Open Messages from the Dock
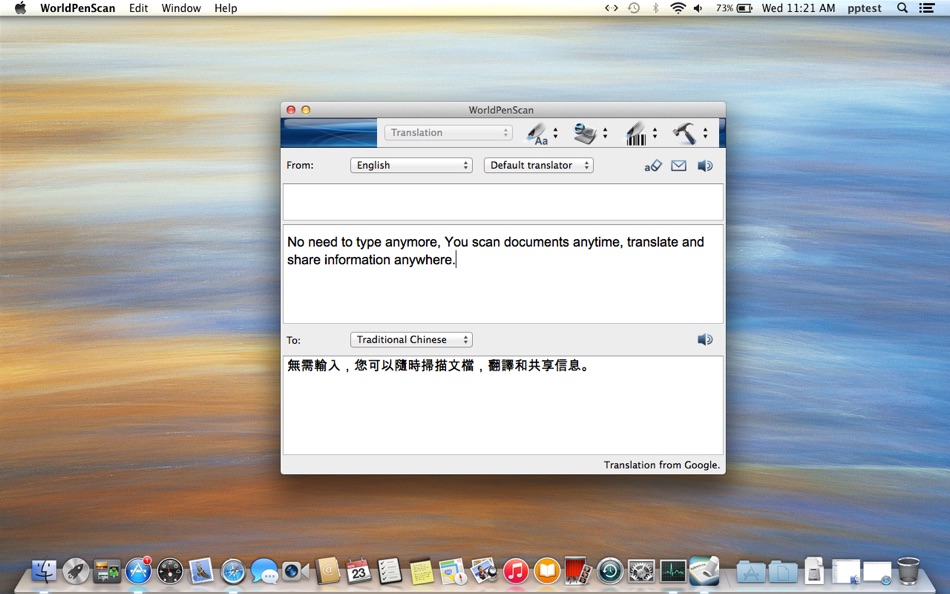 (x=264, y=571)
